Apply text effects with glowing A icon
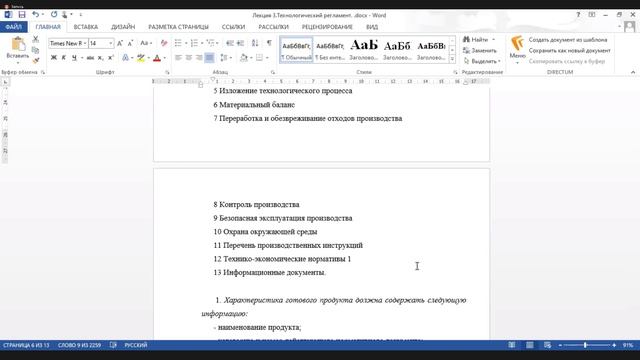 click(125, 58)
